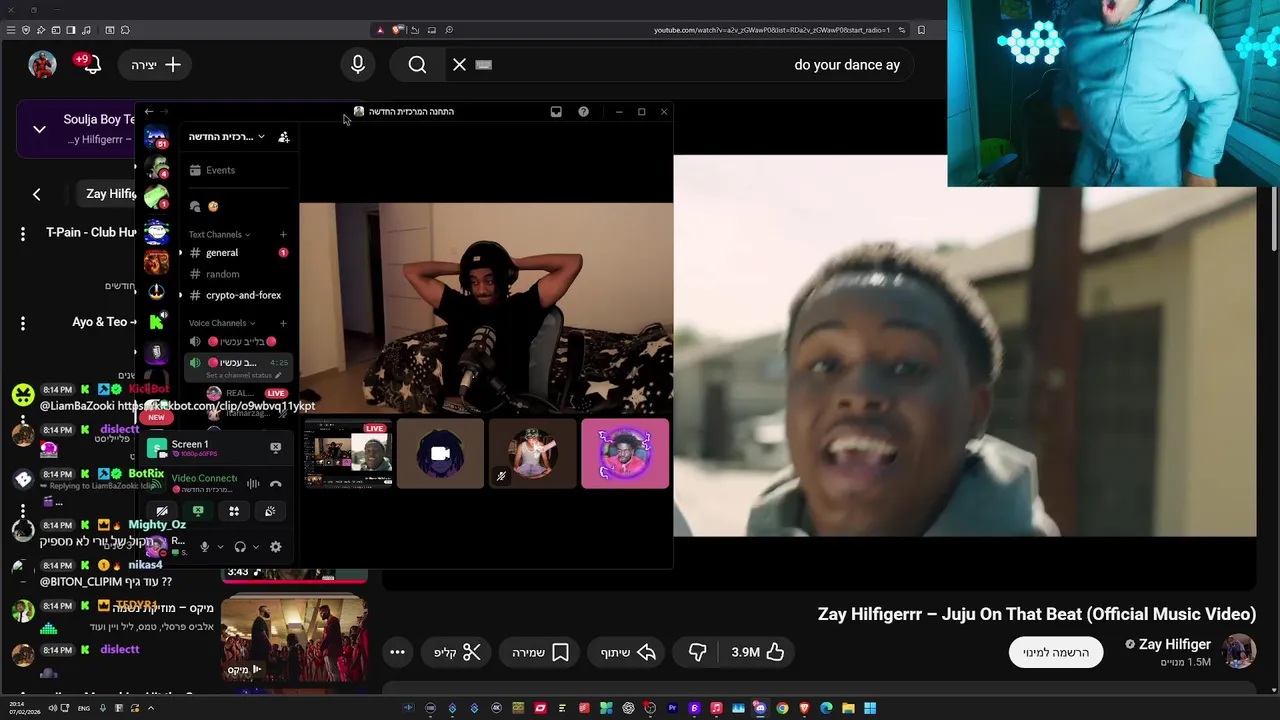Open Discord inbox icon in title bar

coord(556,112)
